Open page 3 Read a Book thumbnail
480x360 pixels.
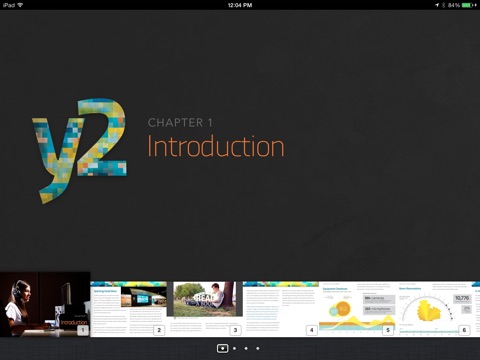pyautogui.click(x=205, y=309)
